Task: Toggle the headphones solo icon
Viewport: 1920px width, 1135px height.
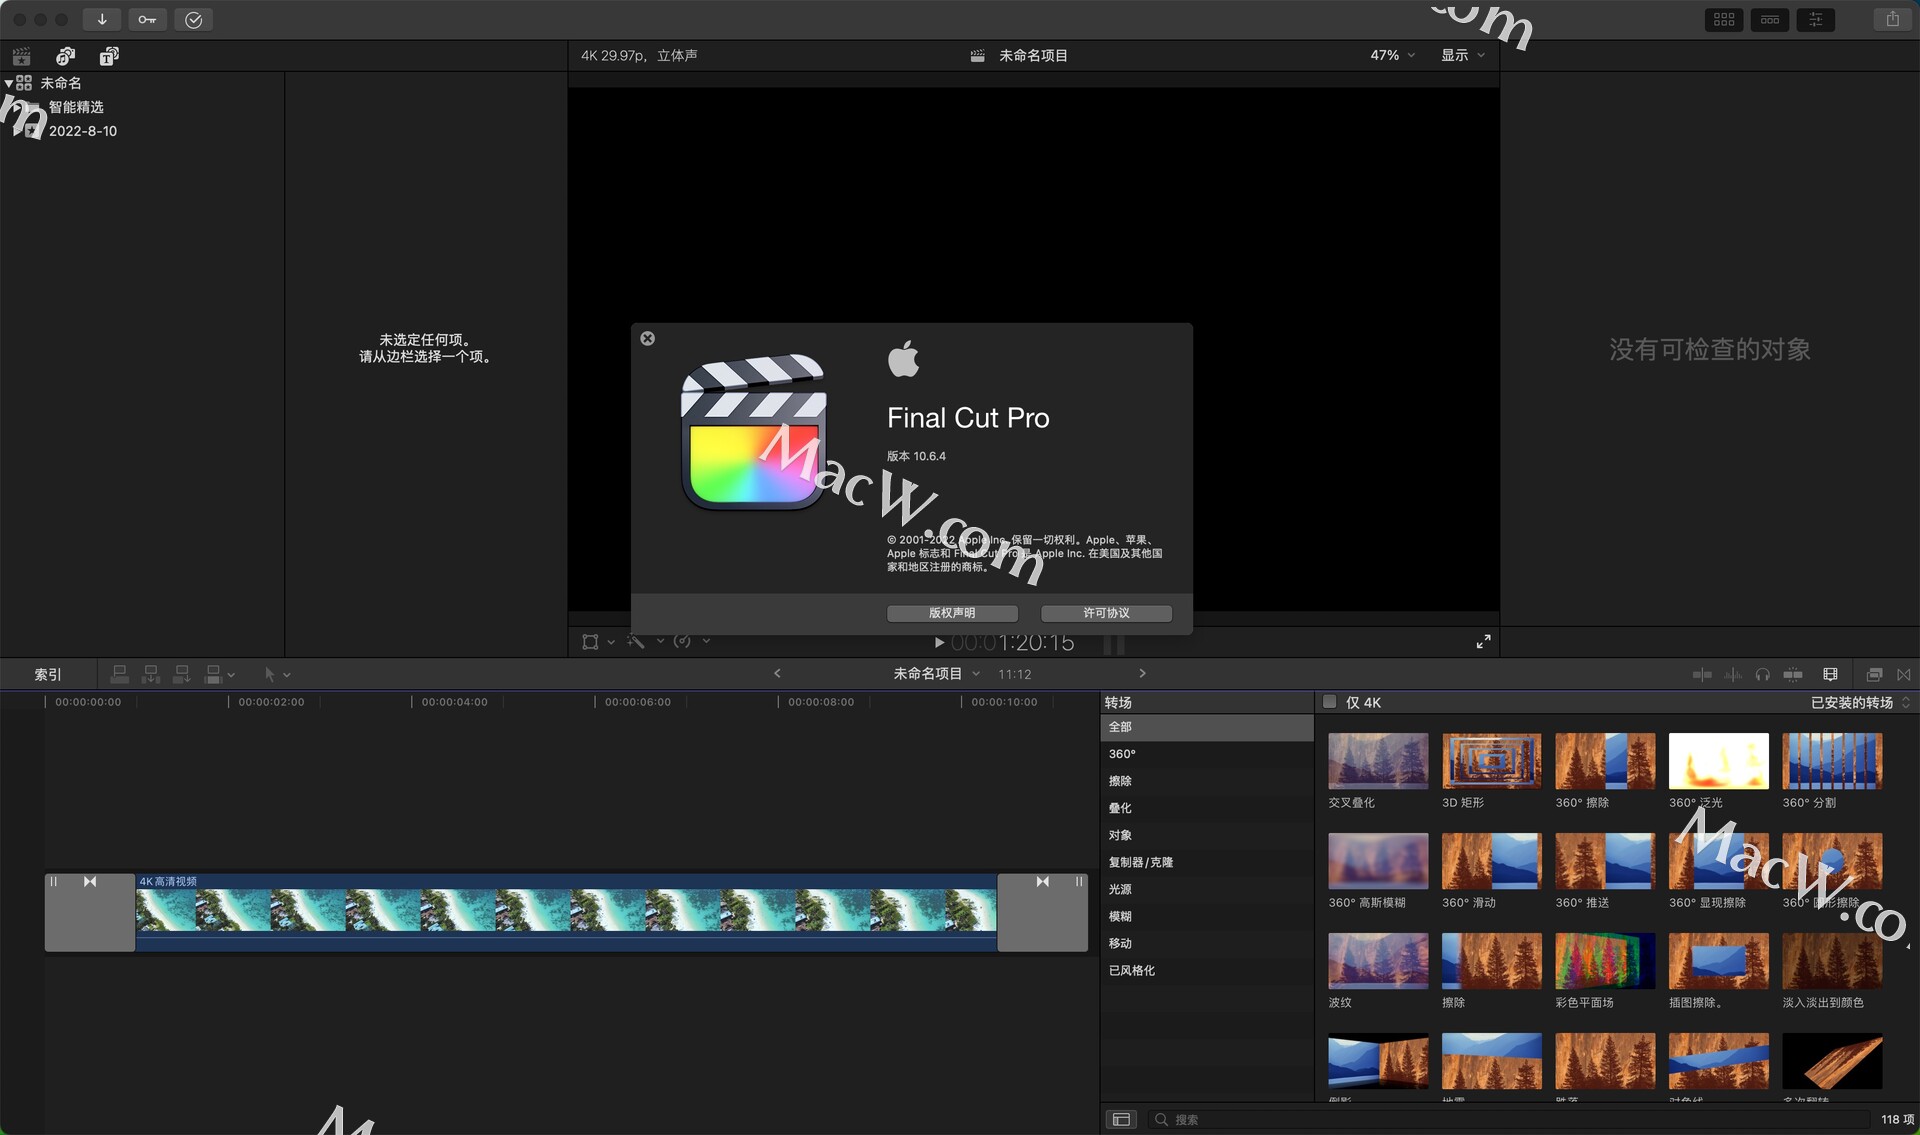Action: (x=1762, y=675)
